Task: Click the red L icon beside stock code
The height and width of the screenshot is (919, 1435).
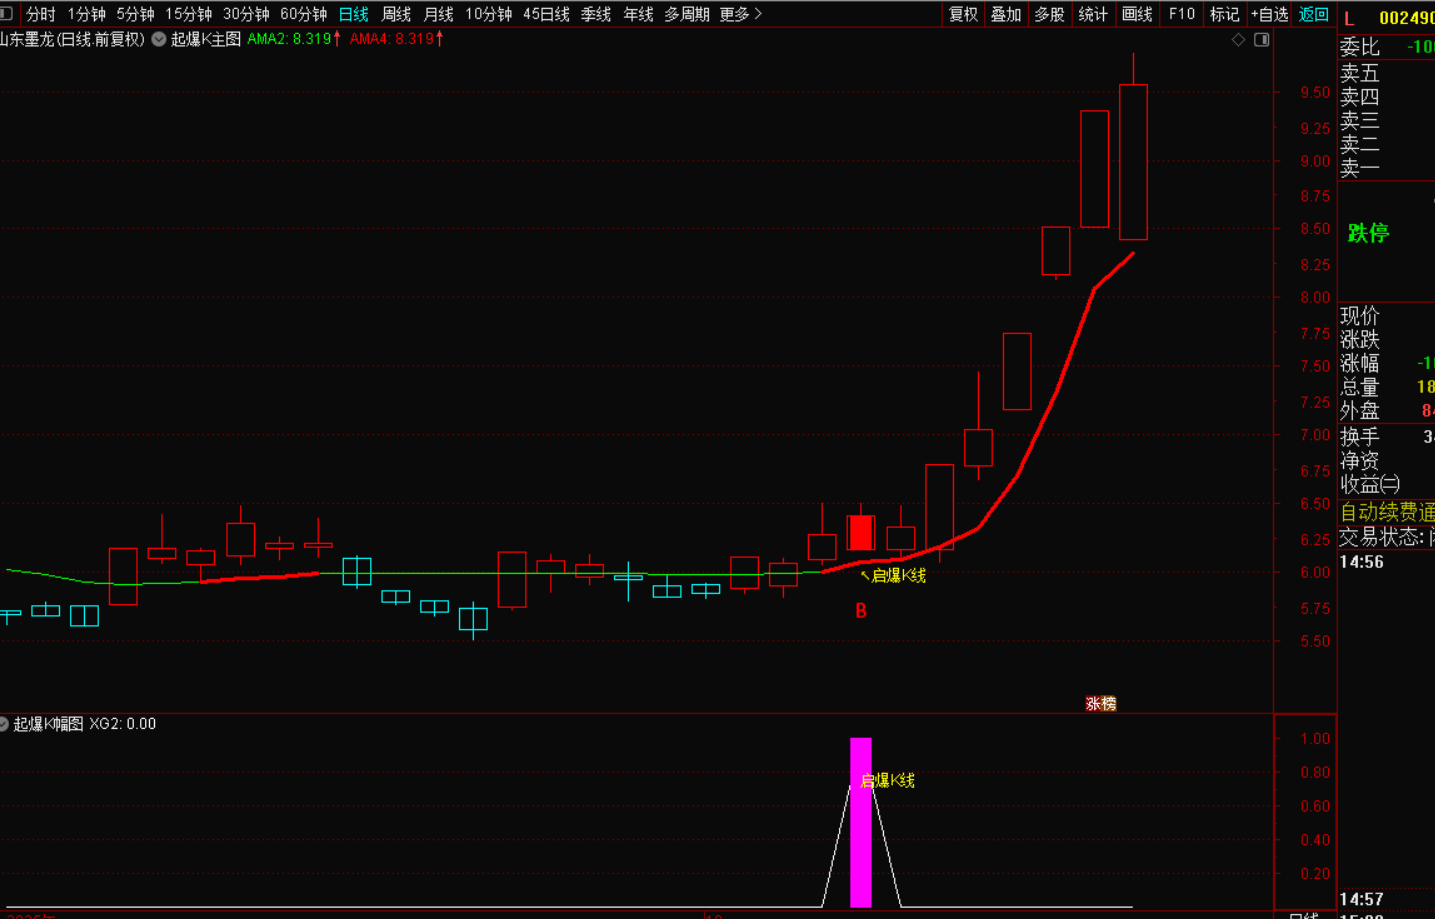Action: (1349, 18)
